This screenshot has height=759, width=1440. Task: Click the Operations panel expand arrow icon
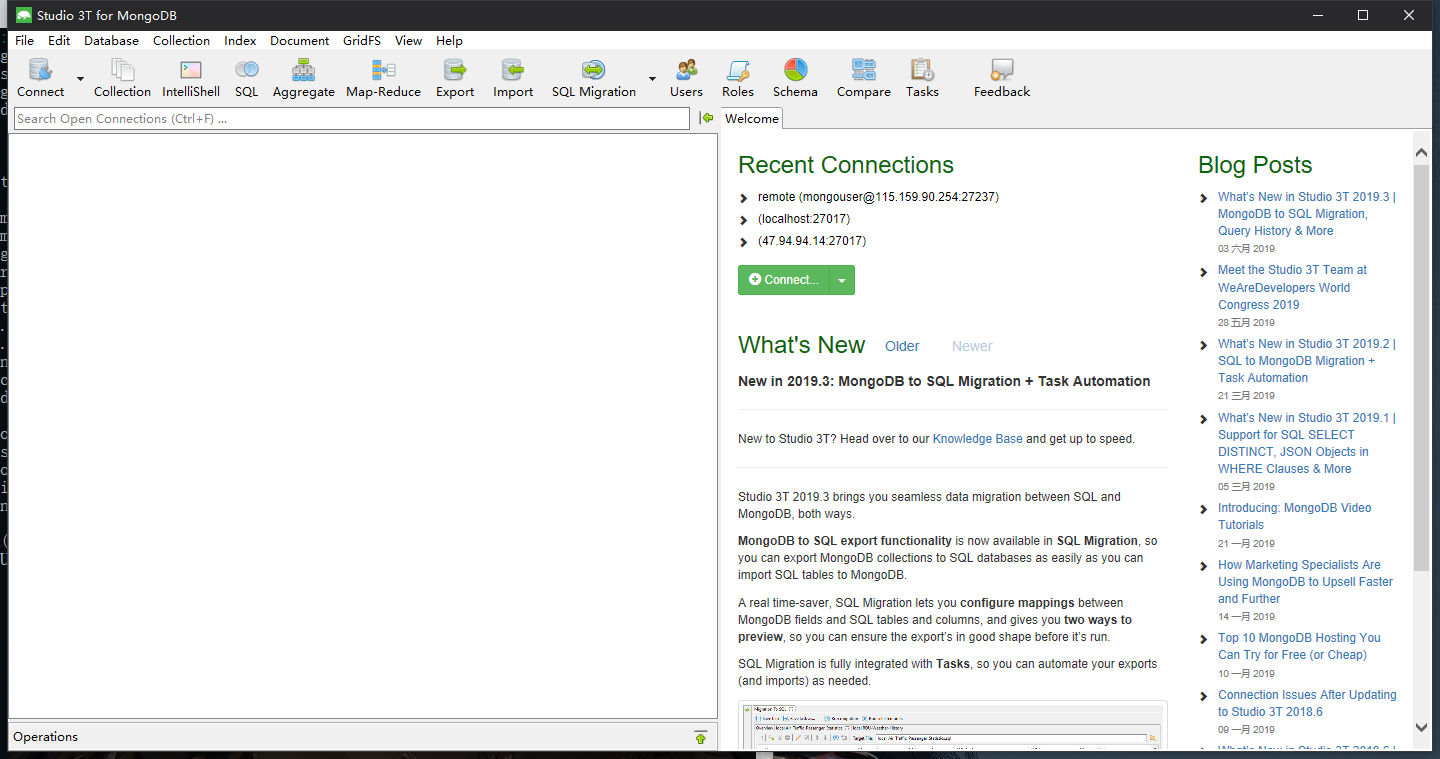tap(700, 737)
